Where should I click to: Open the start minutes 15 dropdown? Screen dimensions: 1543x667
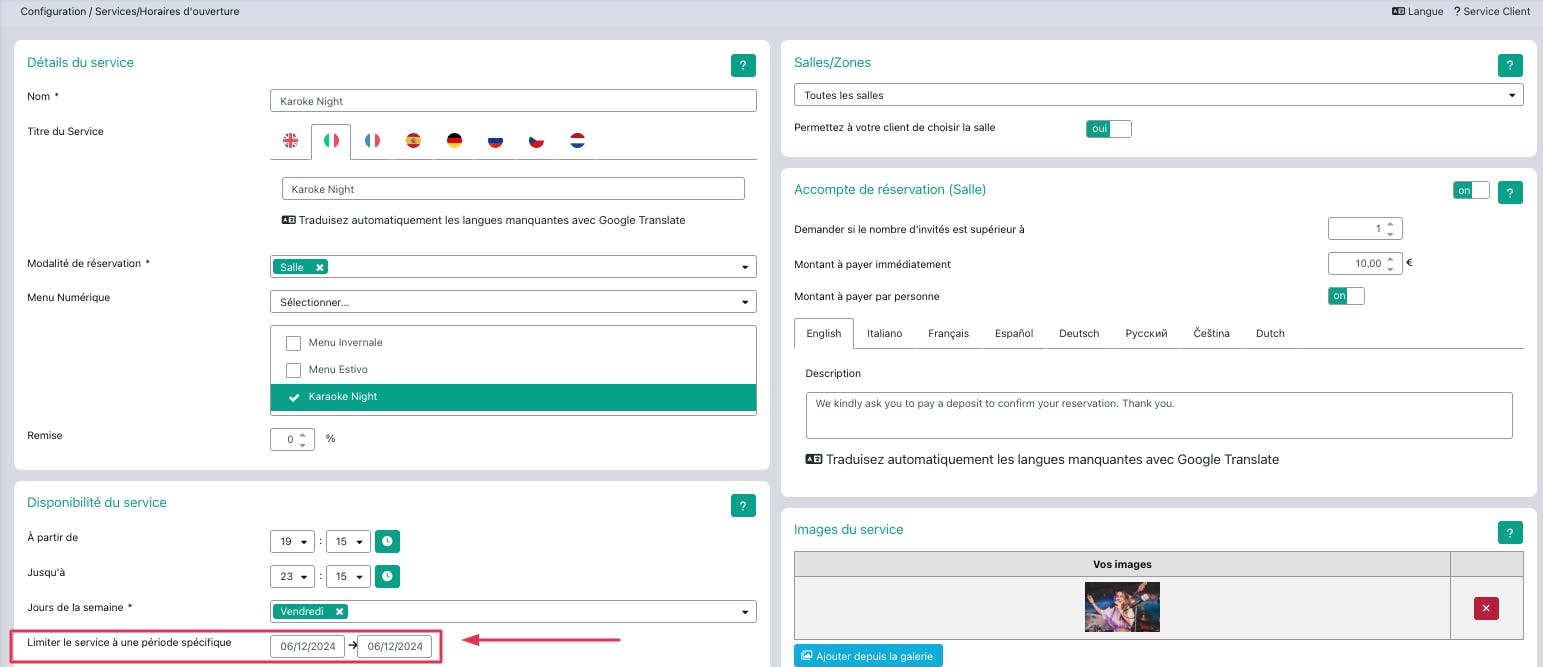click(348, 541)
